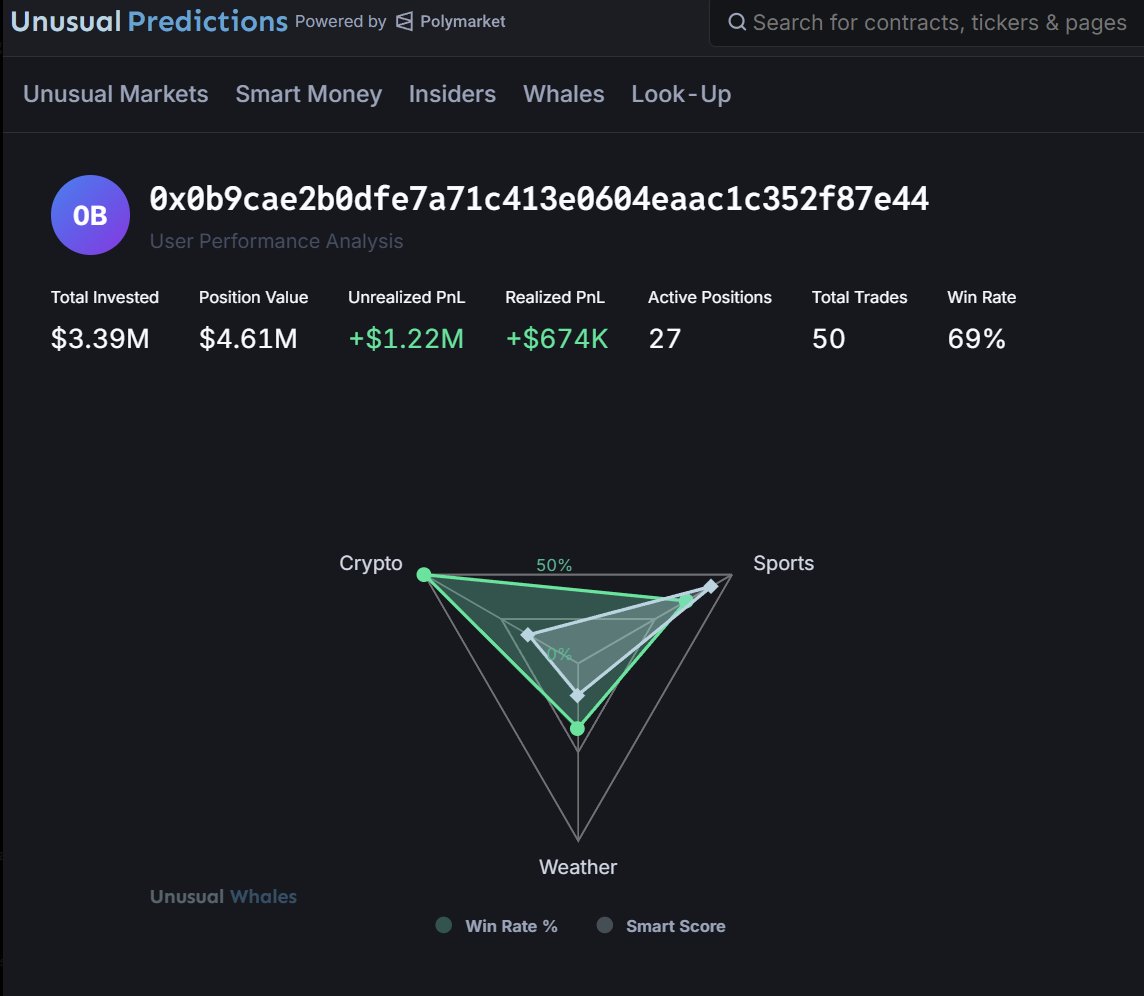Click the User Performance Analysis subtitle
Viewport: 1144px width, 996px height.
[277, 241]
